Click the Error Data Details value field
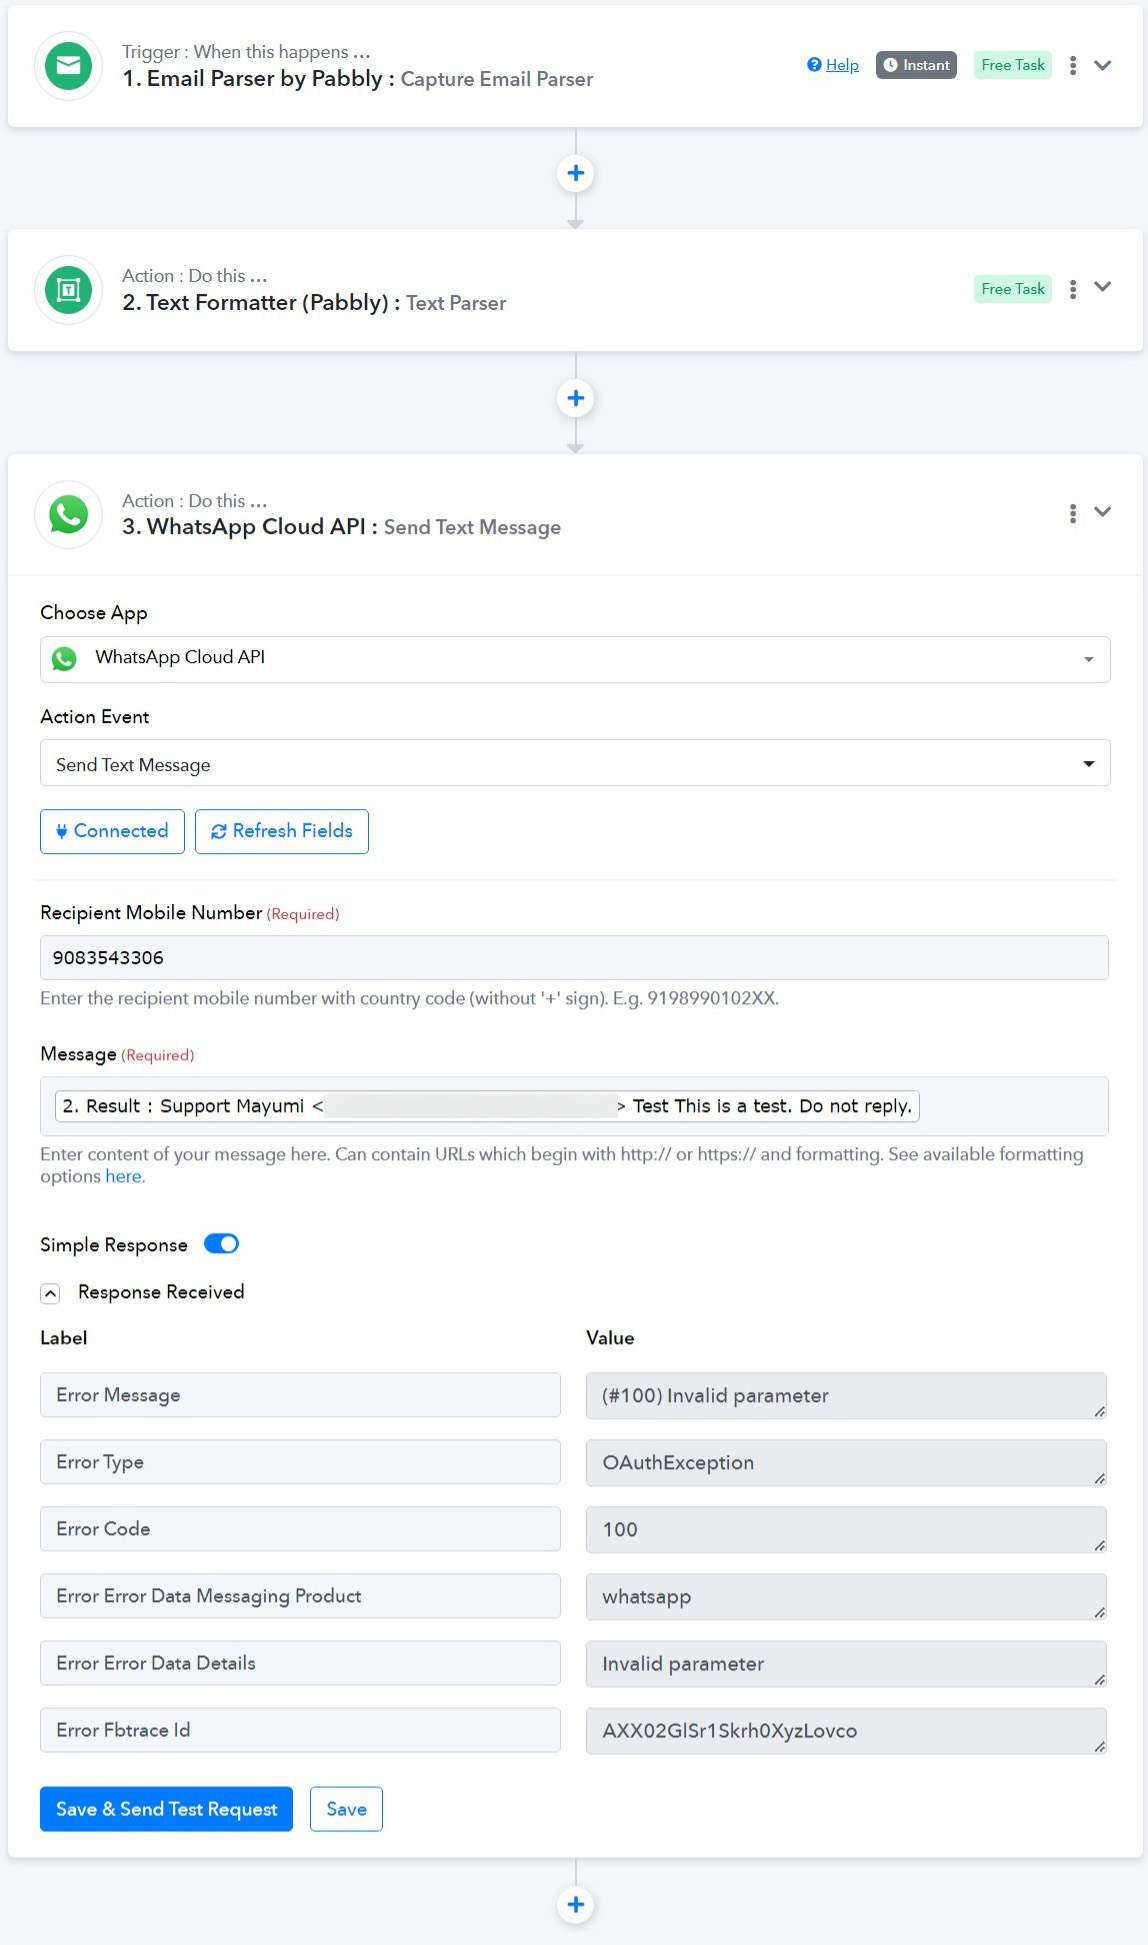This screenshot has height=1945, width=1148. pyautogui.click(x=846, y=1664)
